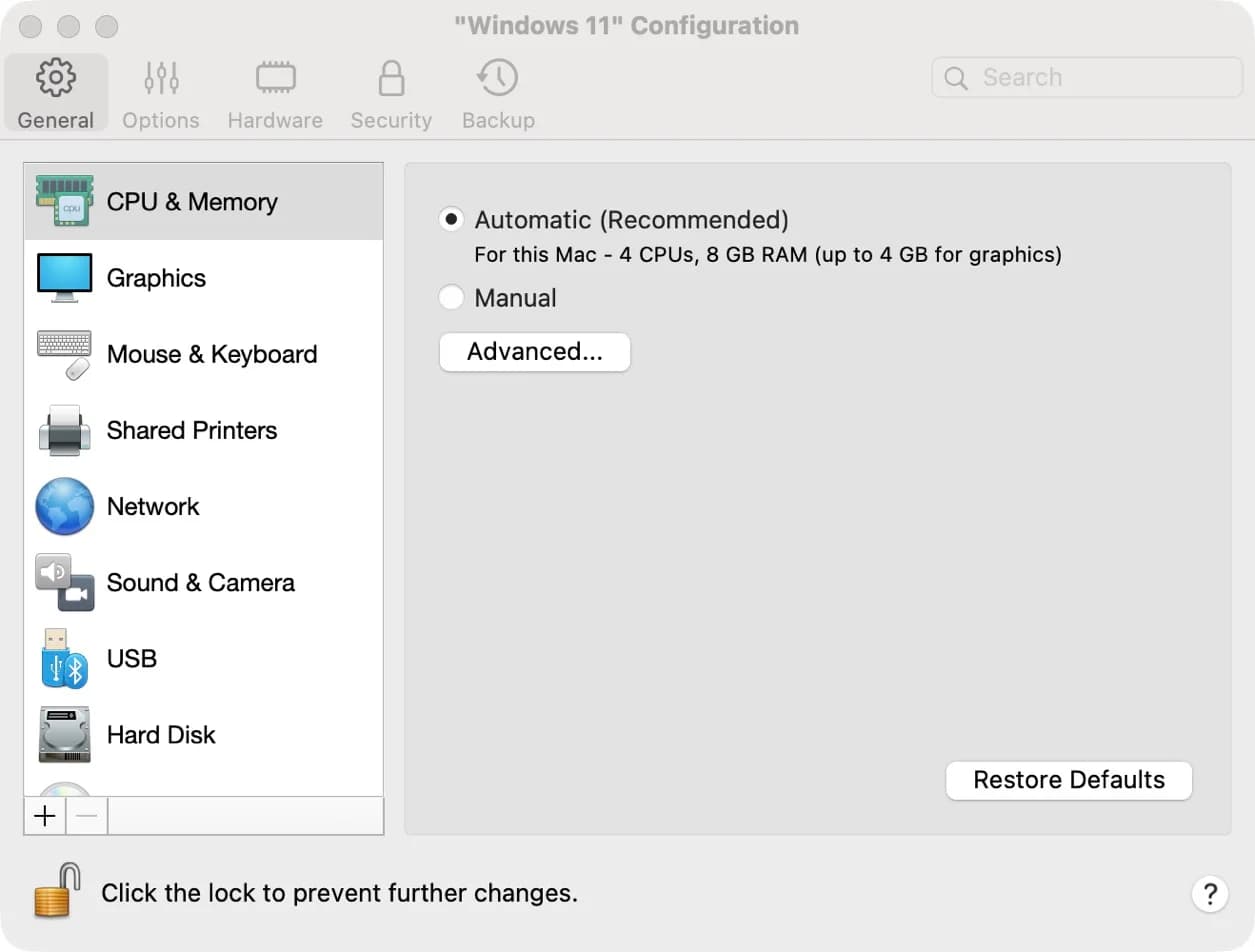Select the Graphics monitor icon
The height and width of the screenshot is (952, 1255).
coord(64,278)
